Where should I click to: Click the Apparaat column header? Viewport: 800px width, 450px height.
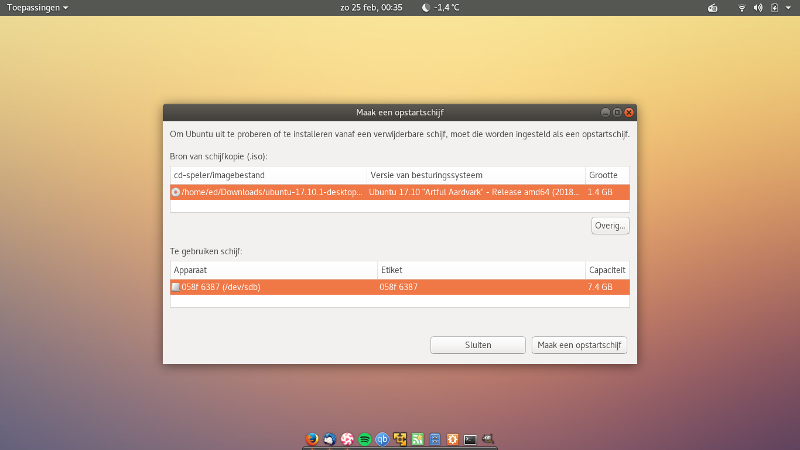(x=274, y=270)
